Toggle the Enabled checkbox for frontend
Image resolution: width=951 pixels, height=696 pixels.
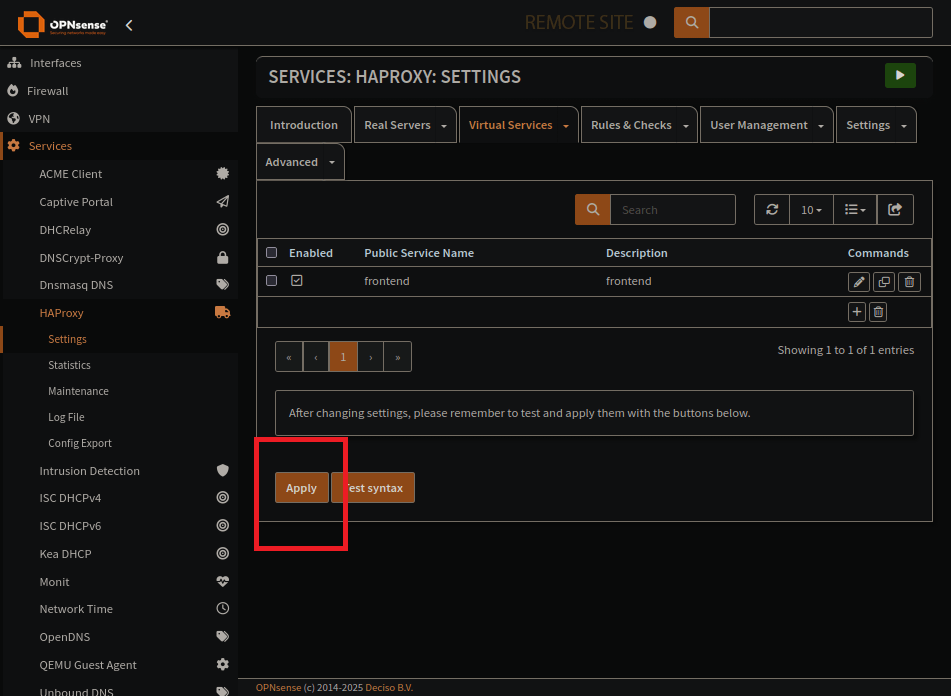pos(297,280)
